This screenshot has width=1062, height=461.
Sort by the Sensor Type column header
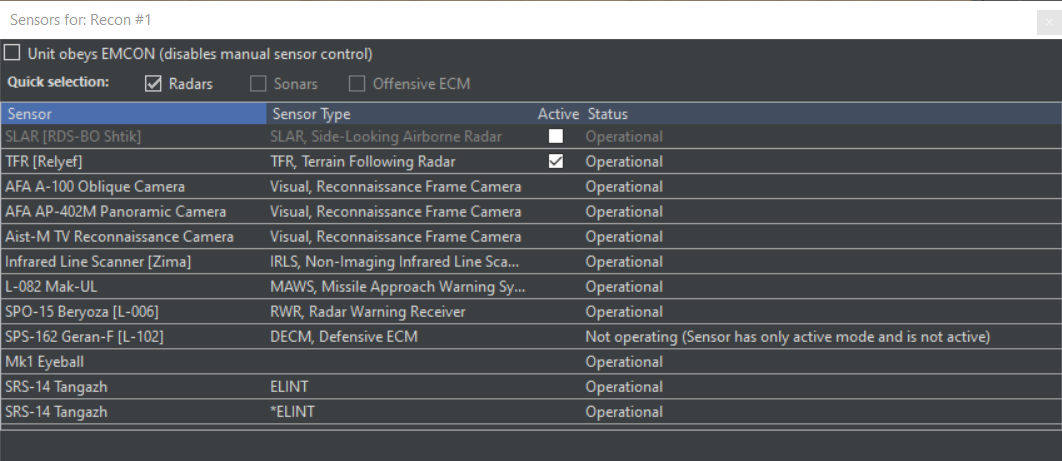400,114
